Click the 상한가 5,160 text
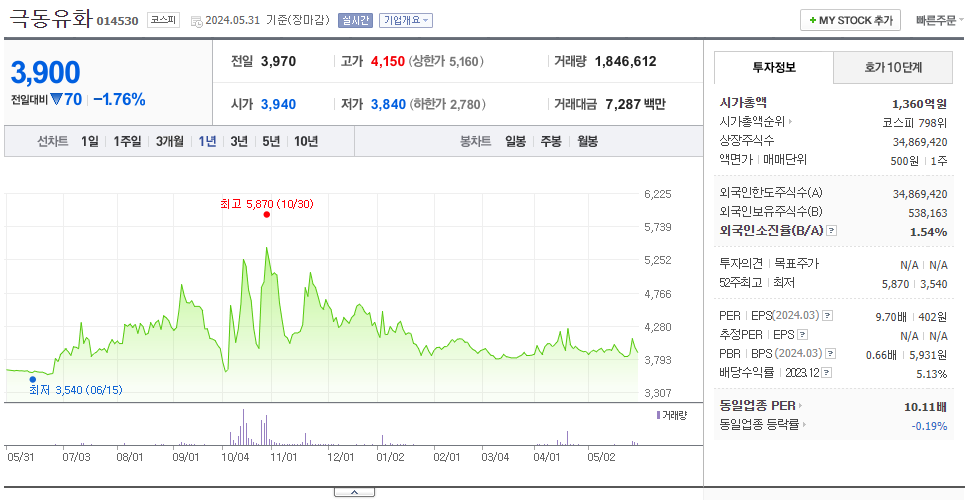This screenshot has width=968, height=500. point(446,62)
